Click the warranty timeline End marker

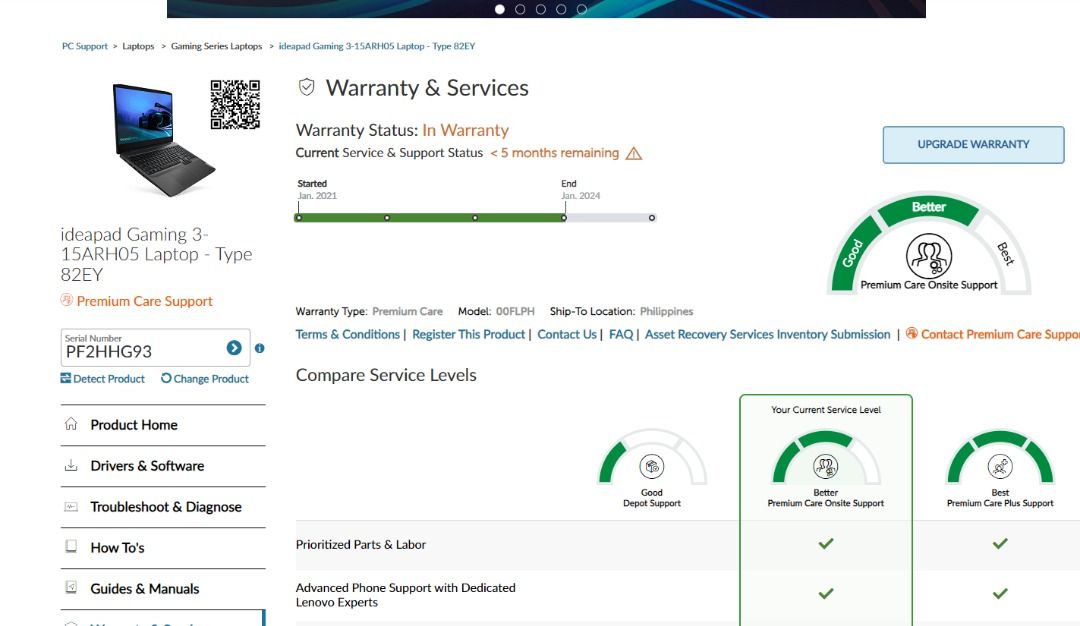click(564, 217)
